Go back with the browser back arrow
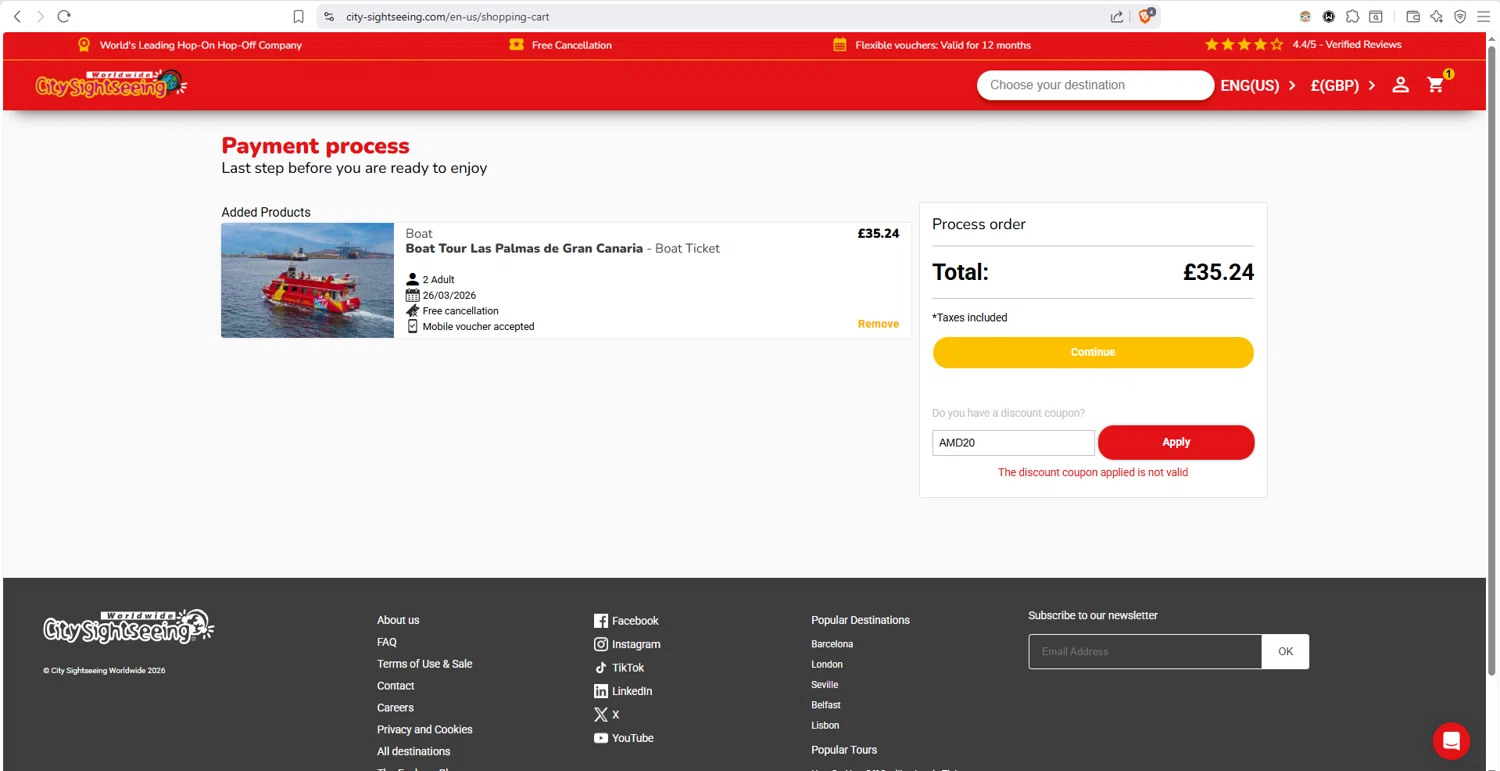1500x771 pixels. [17, 16]
